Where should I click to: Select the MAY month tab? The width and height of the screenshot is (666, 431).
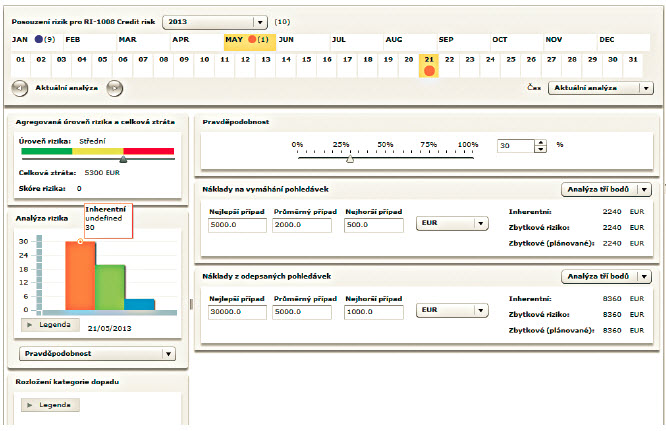[x=250, y=42]
